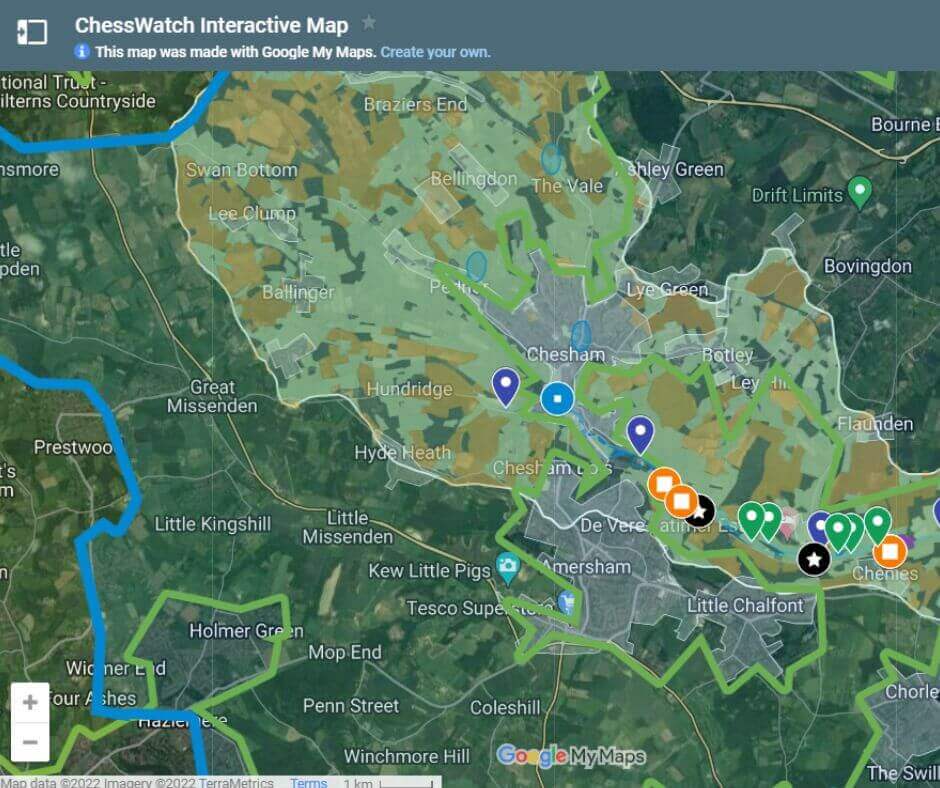Click the camera photo marker near Kew Little Pigs
This screenshot has width=940, height=788.
(x=510, y=566)
